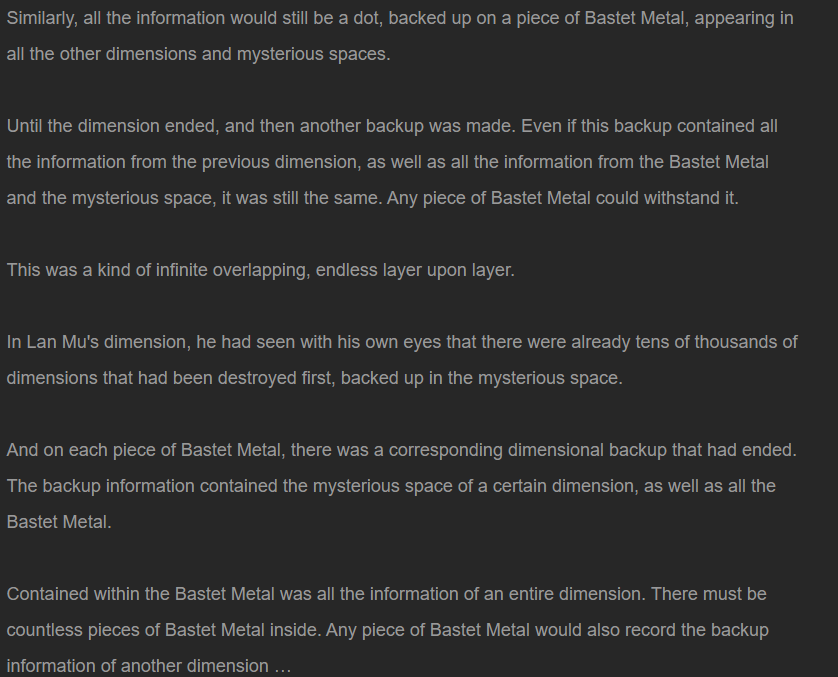Image resolution: width=838 pixels, height=677 pixels.
Task: Click the line beginning 'the information from the previous dimension'
Action: [x=387, y=162]
